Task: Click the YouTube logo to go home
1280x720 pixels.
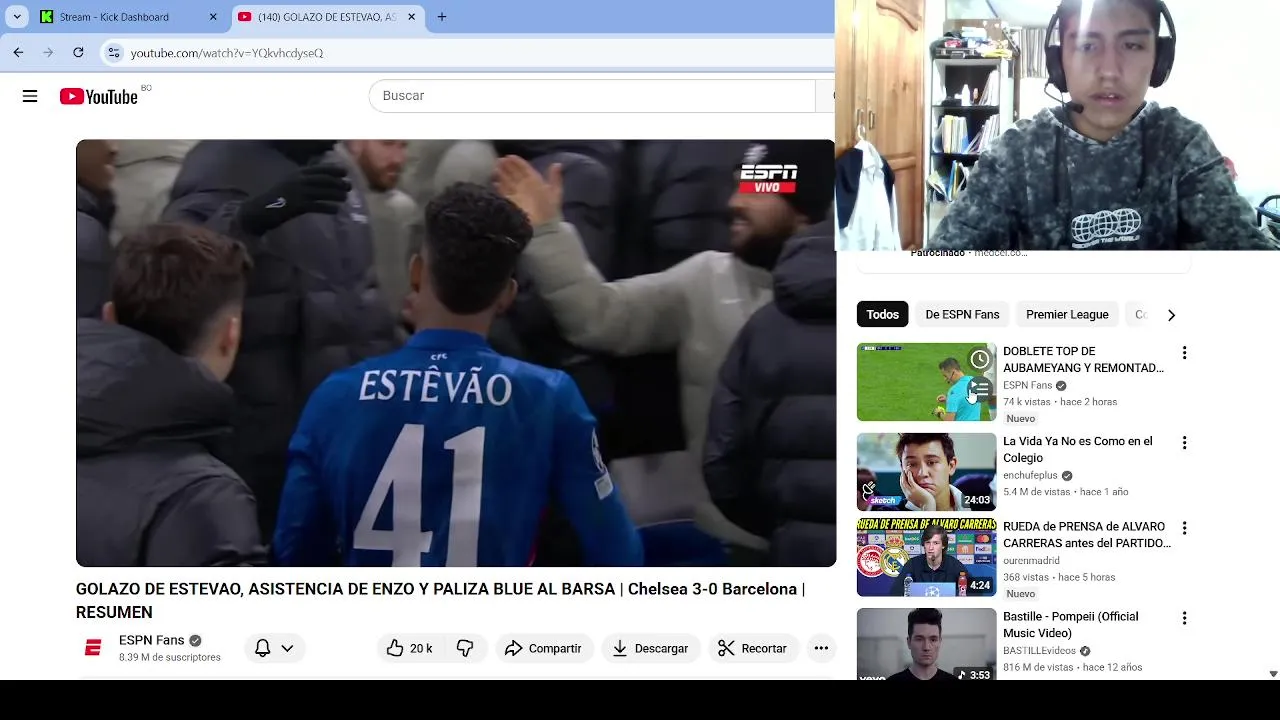Action: point(98,96)
